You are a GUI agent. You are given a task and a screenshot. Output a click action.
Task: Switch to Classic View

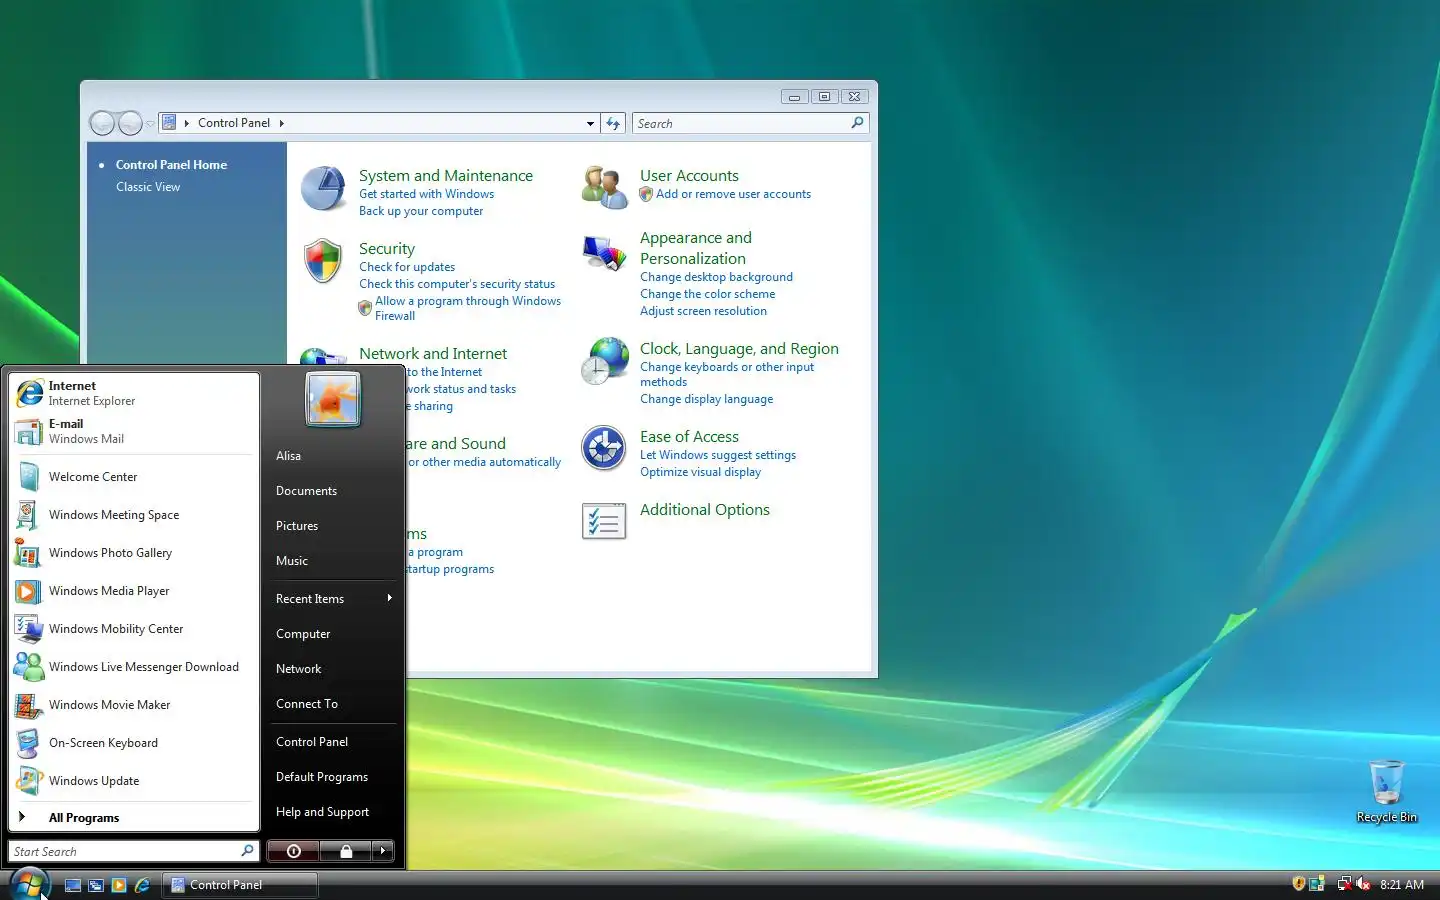[148, 187]
